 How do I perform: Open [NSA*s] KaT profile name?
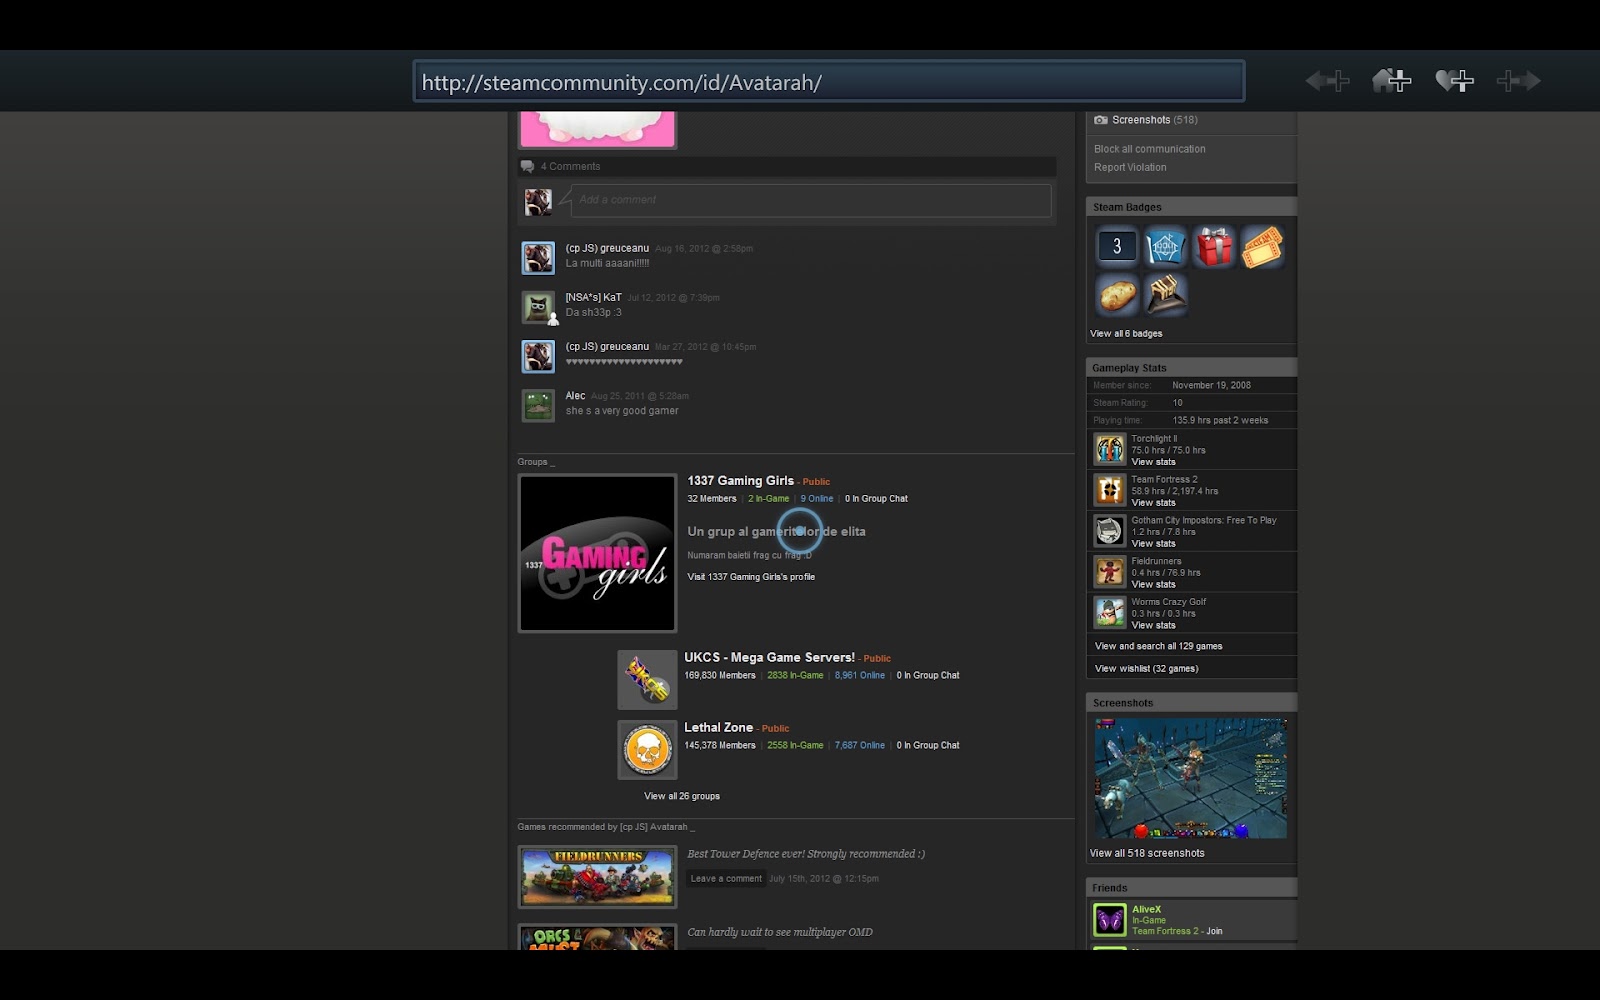[x=593, y=297]
